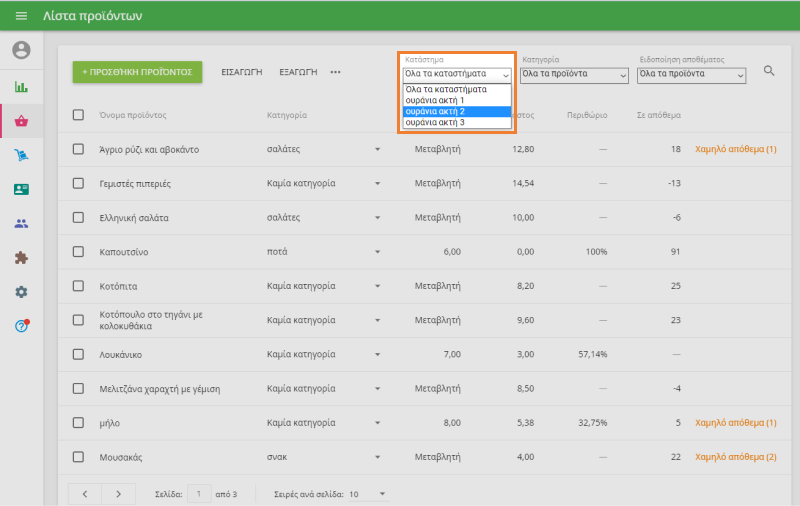
Task: Open the settings gear icon
Action: (21, 291)
